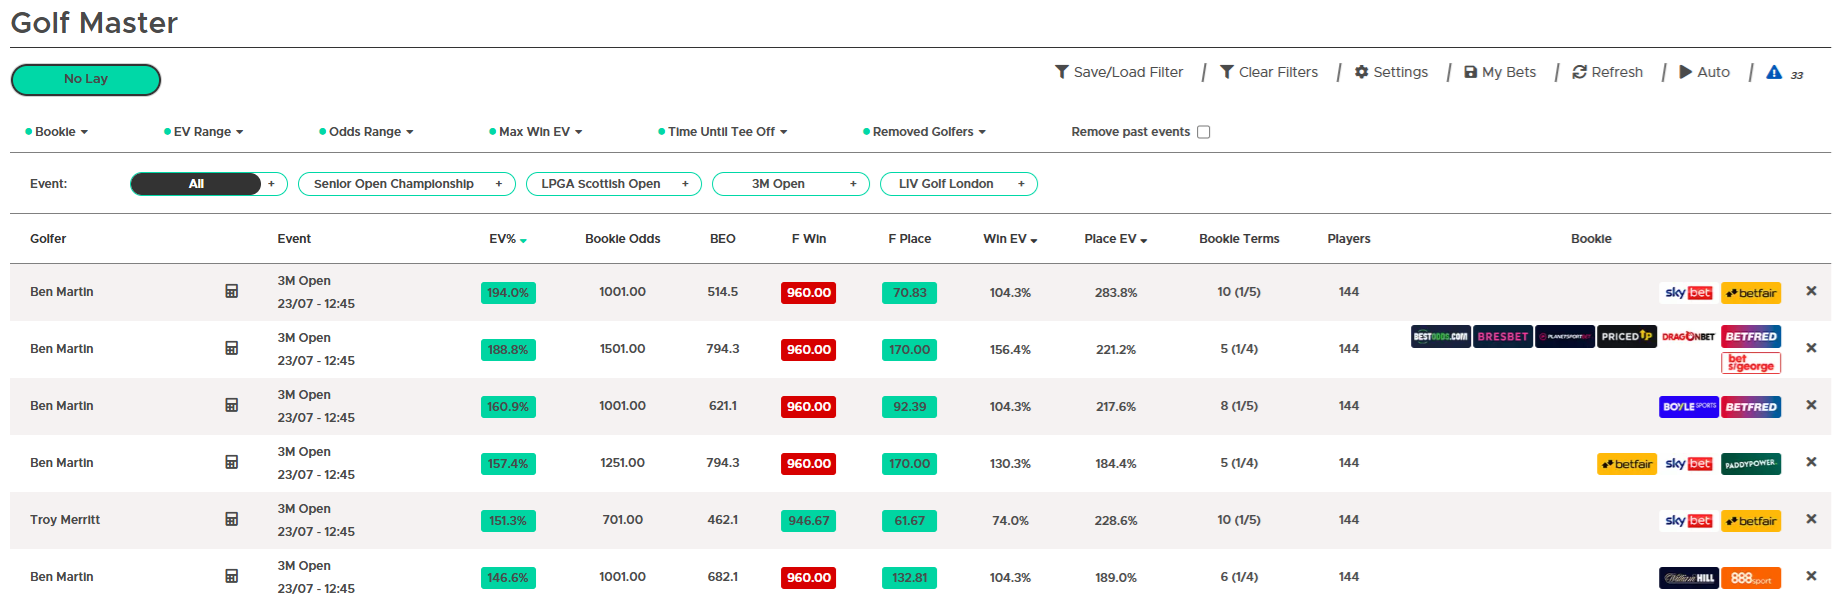Open the Odds Range filter dropdown
The height and width of the screenshot is (604, 1842).
point(366,132)
